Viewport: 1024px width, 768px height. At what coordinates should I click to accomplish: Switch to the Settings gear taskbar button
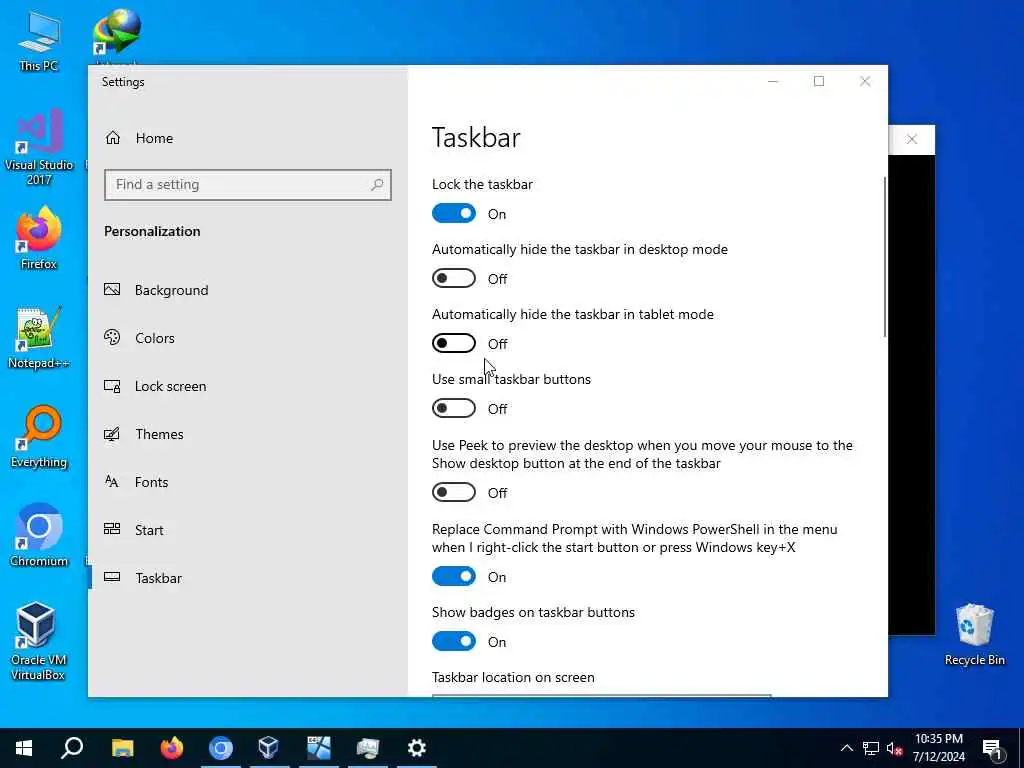point(417,748)
